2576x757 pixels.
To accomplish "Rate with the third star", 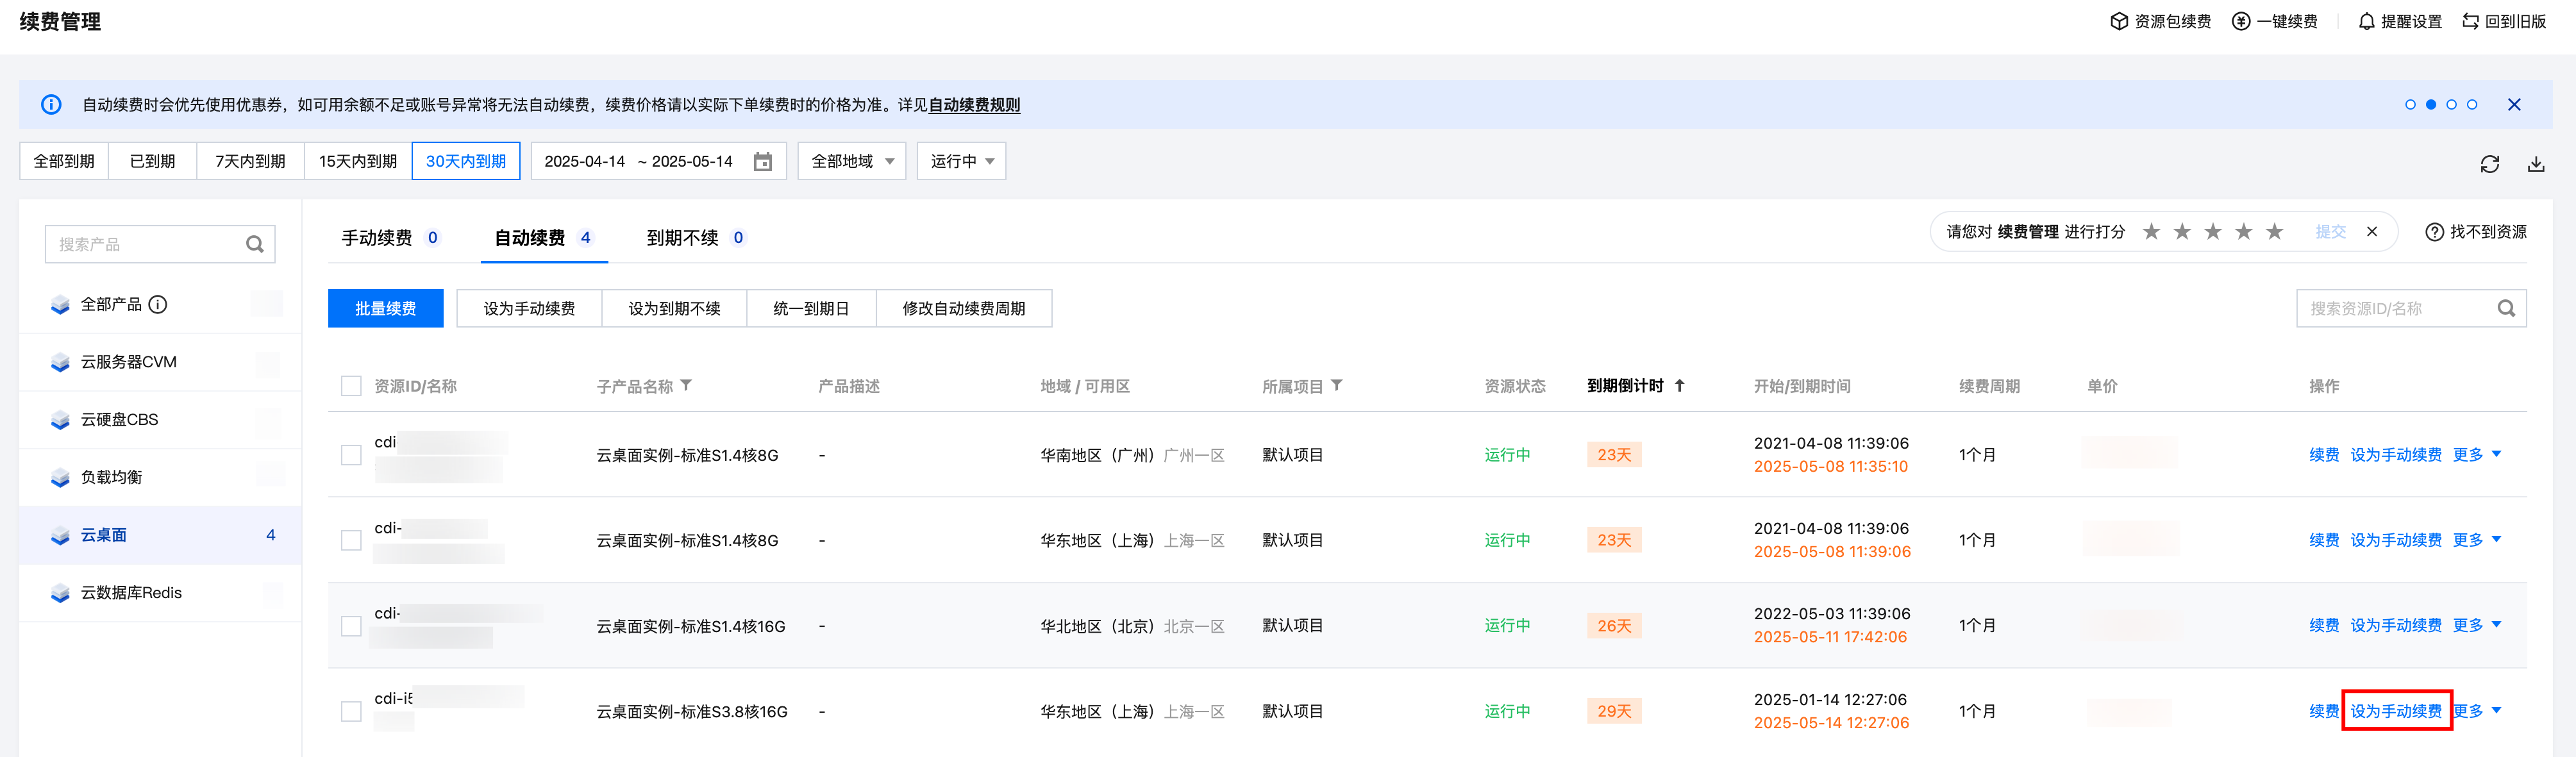I will point(2213,232).
